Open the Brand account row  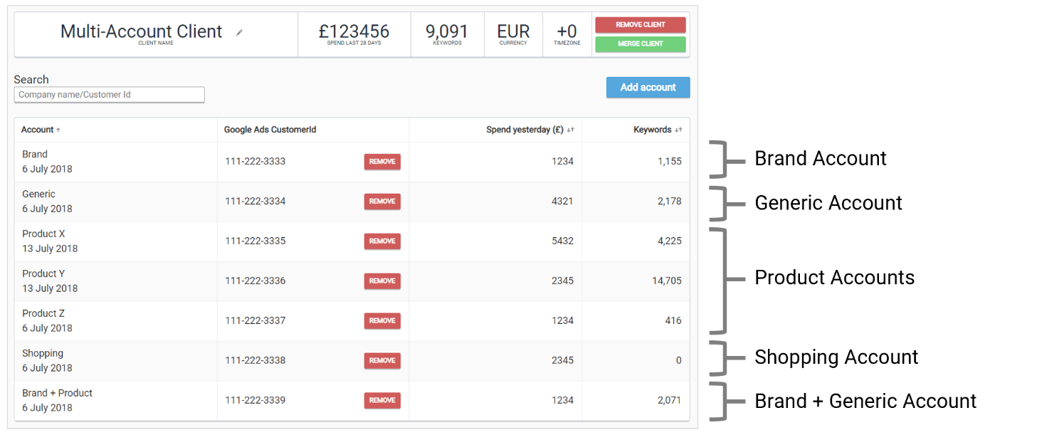tap(35, 155)
